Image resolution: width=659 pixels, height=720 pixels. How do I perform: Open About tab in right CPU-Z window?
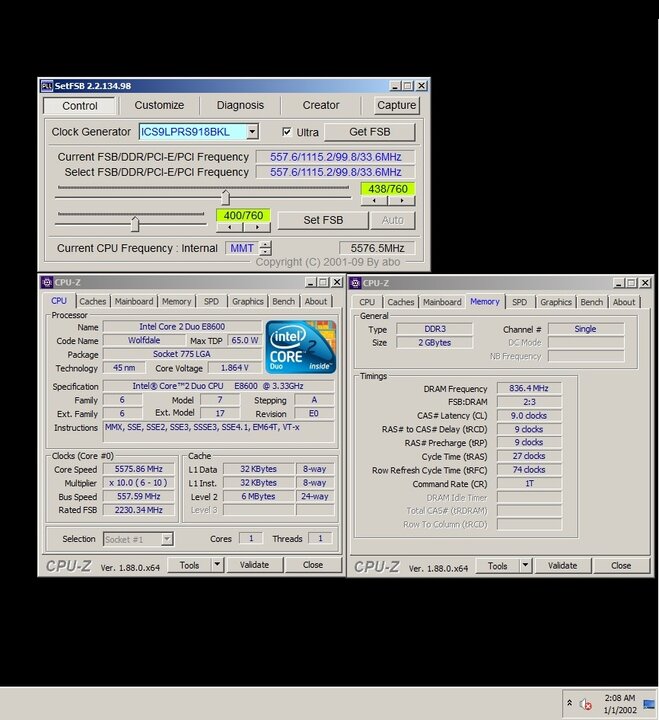[x=624, y=302]
